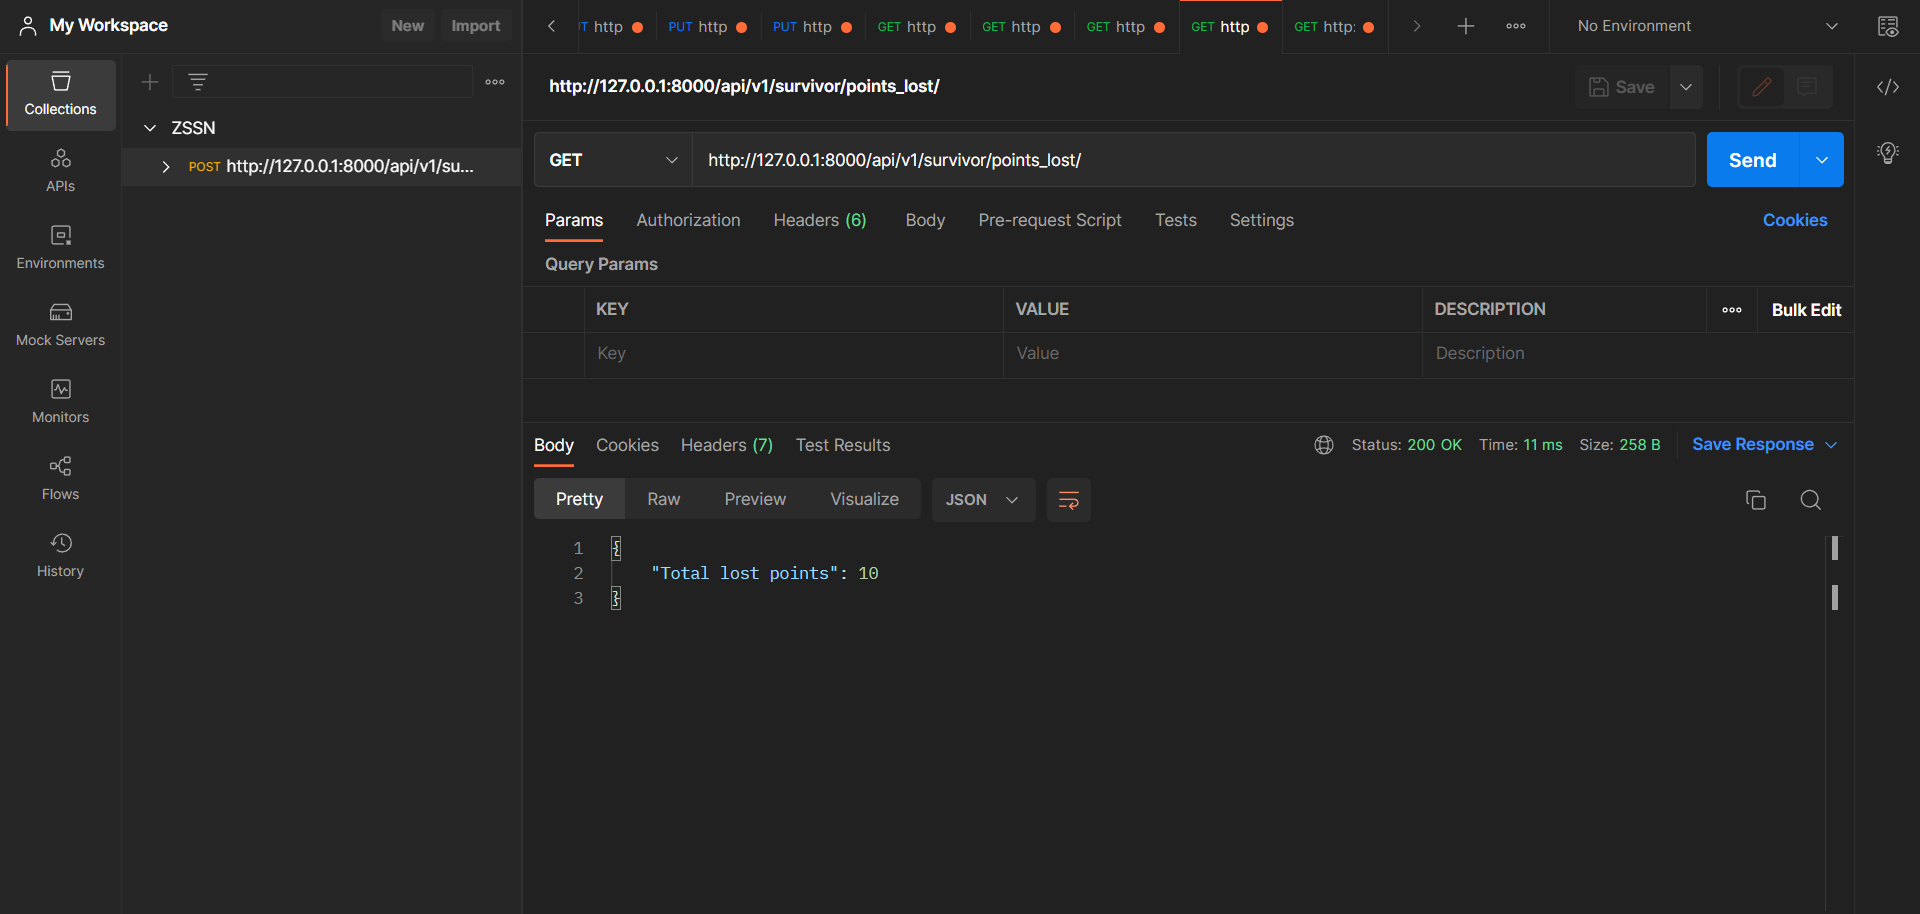Toggle word wrap in the response viewer
Image resolution: width=1920 pixels, height=914 pixels.
coord(1068,499)
